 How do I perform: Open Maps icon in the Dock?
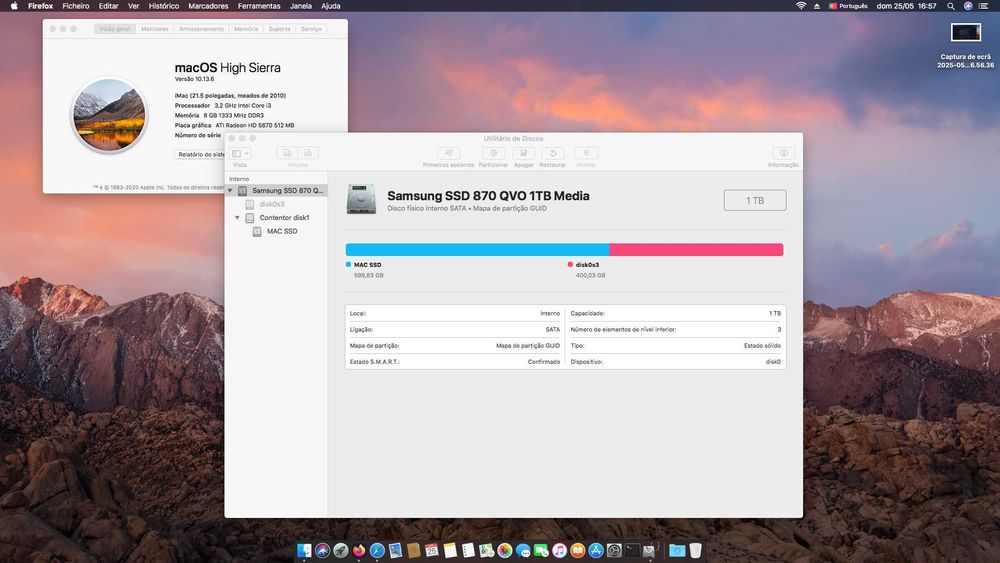(x=487, y=550)
